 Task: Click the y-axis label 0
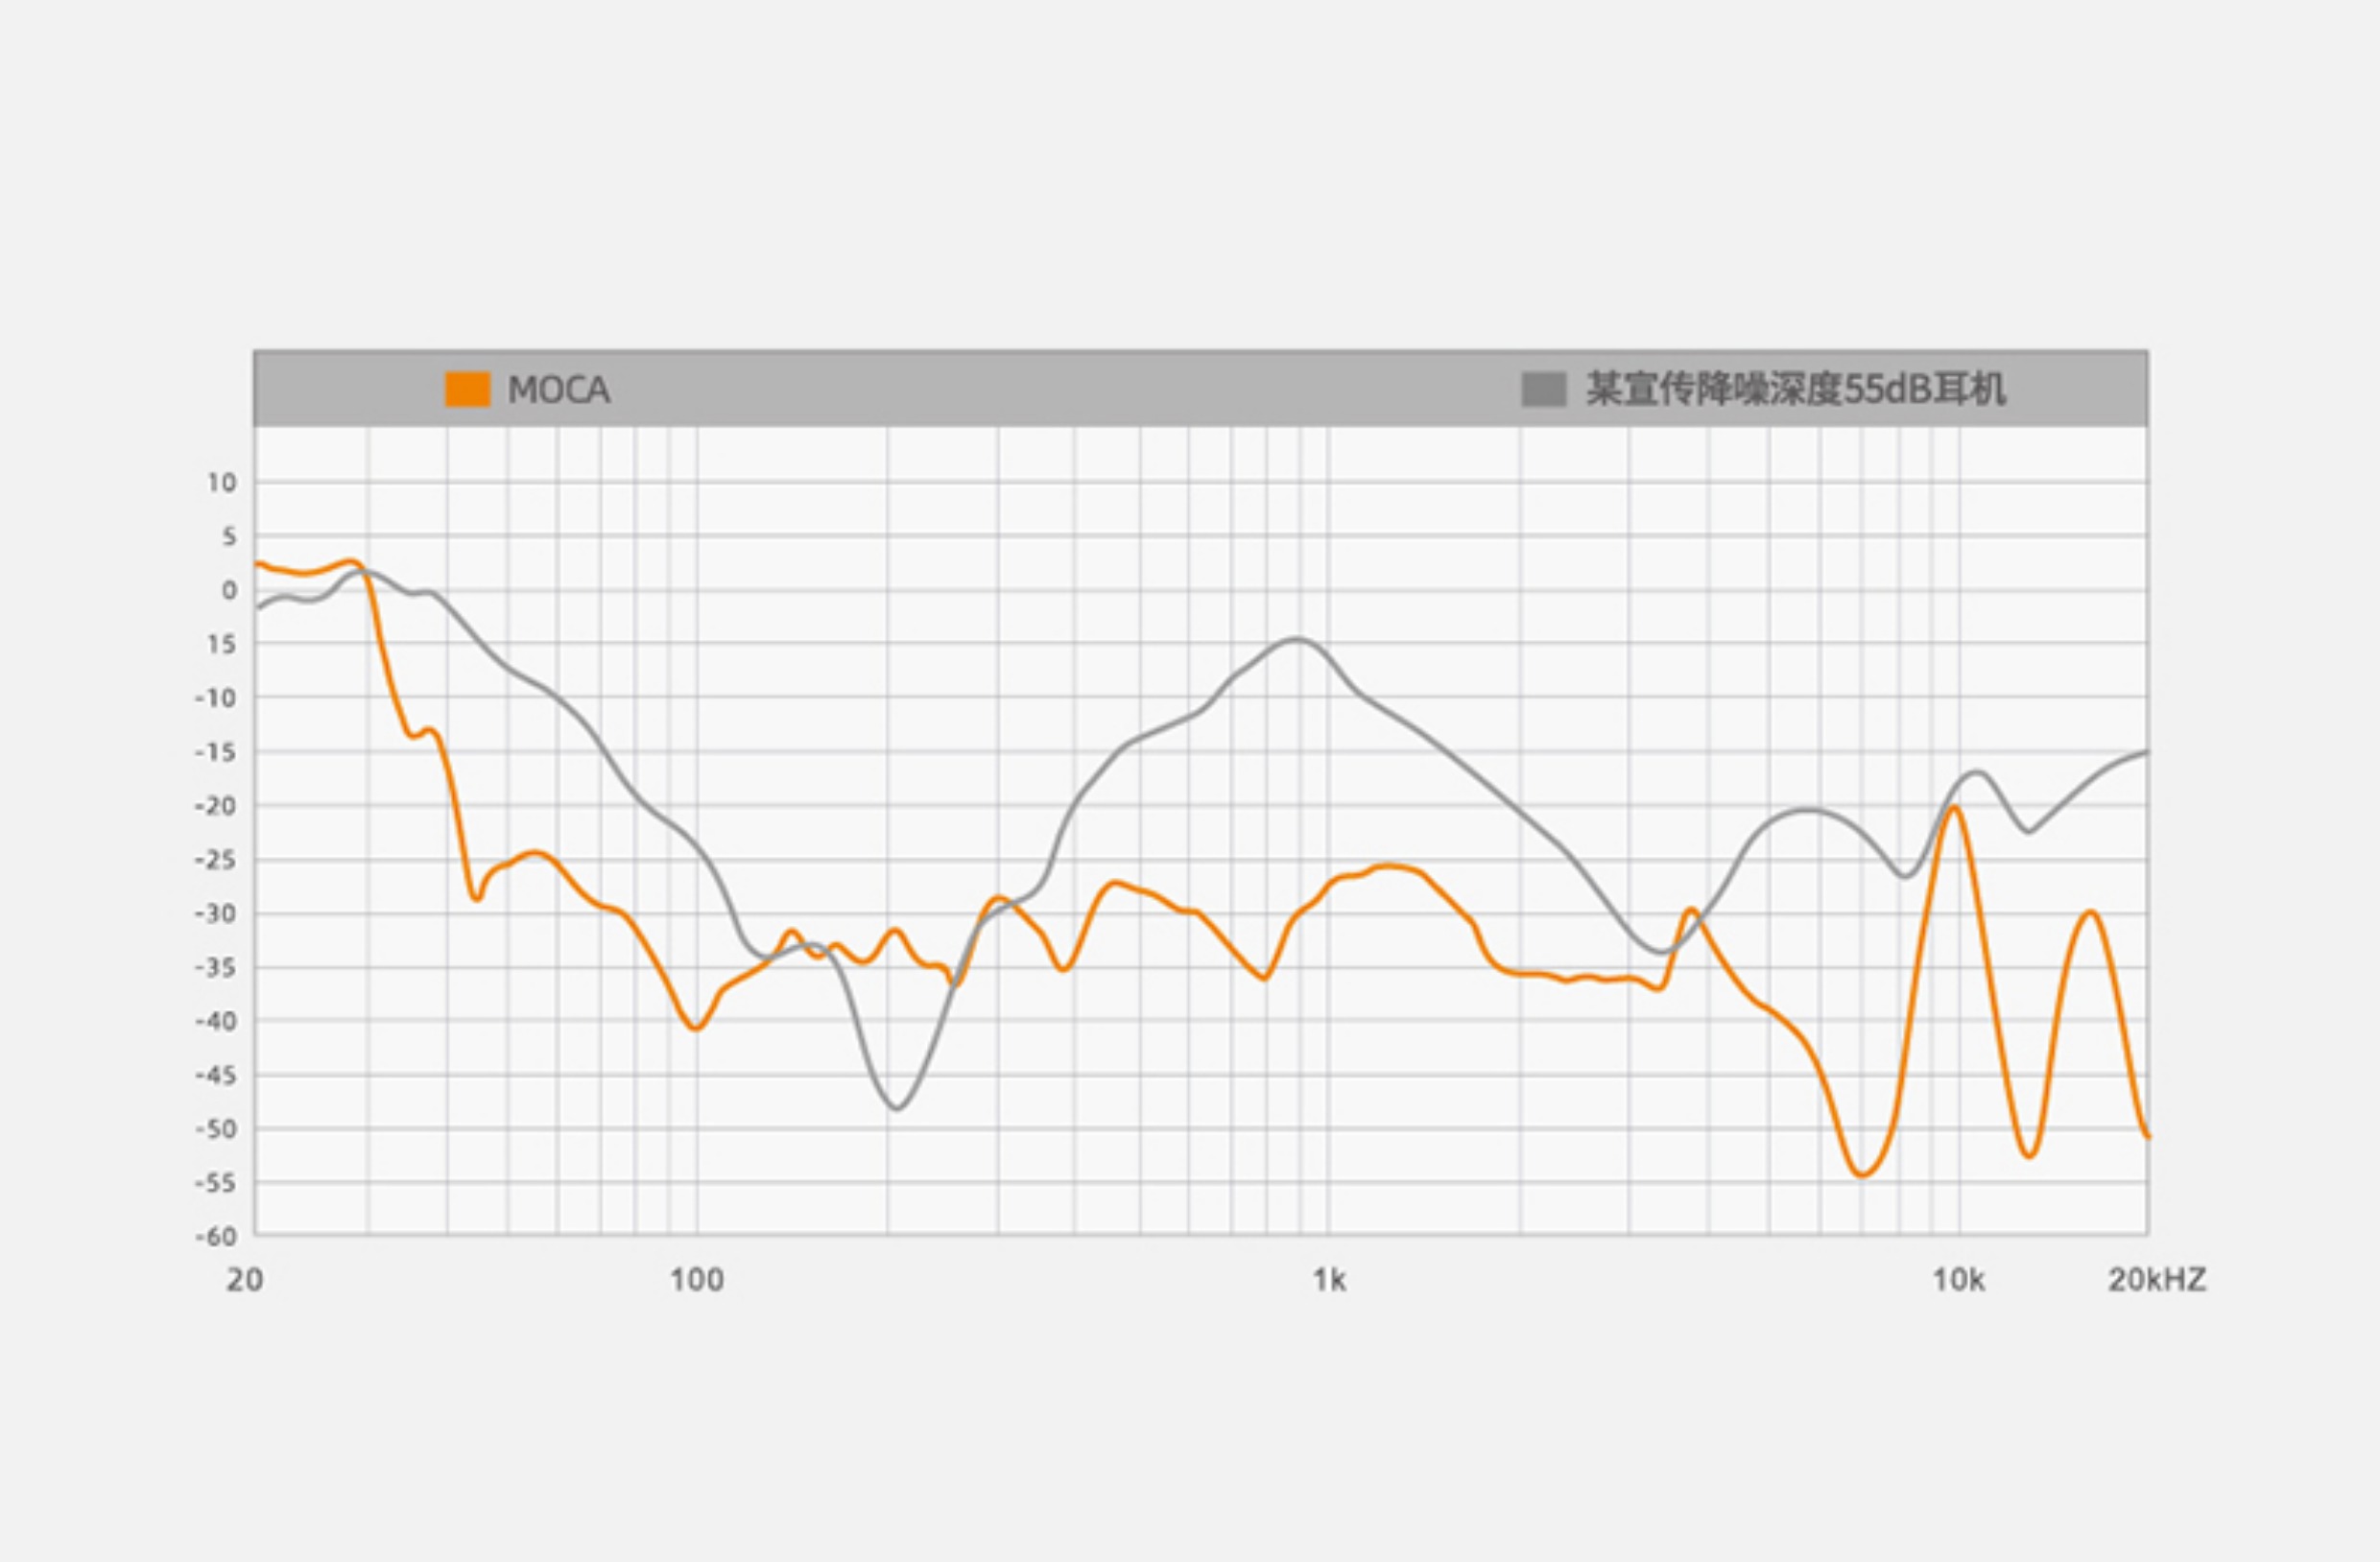point(230,591)
